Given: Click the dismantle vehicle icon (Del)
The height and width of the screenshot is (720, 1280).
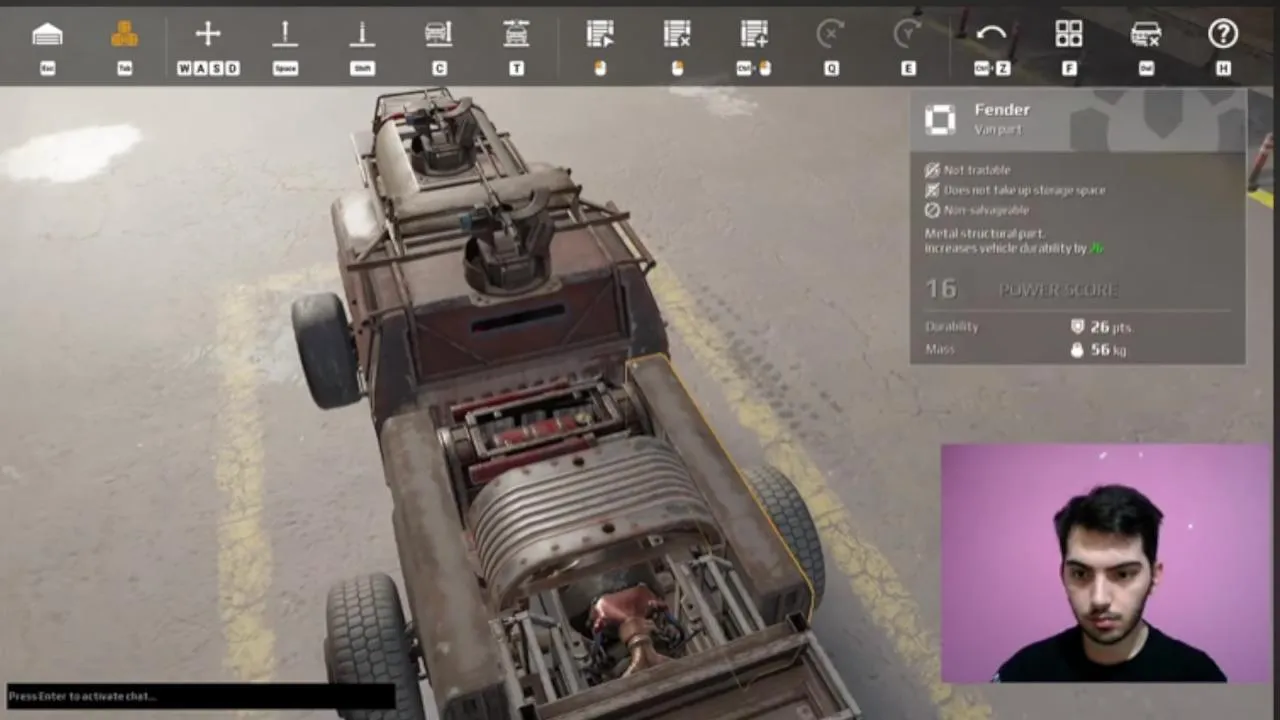Looking at the screenshot, I should pos(1146,34).
